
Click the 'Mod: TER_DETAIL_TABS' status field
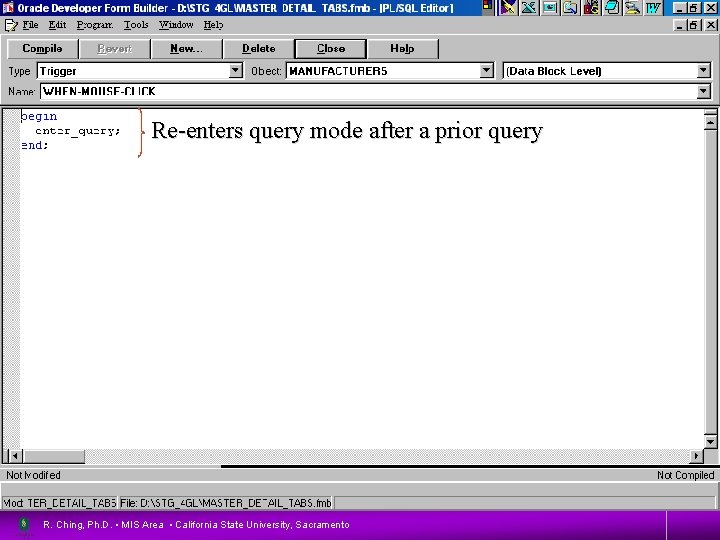[x=60, y=503]
